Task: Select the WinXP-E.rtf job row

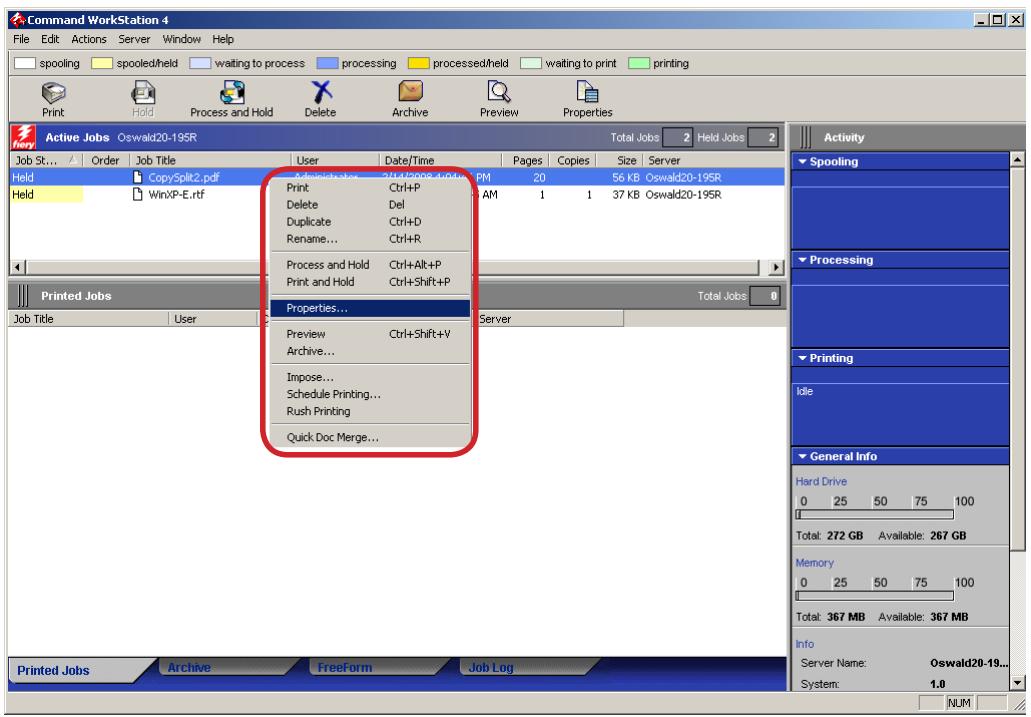Action: [397, 195]
